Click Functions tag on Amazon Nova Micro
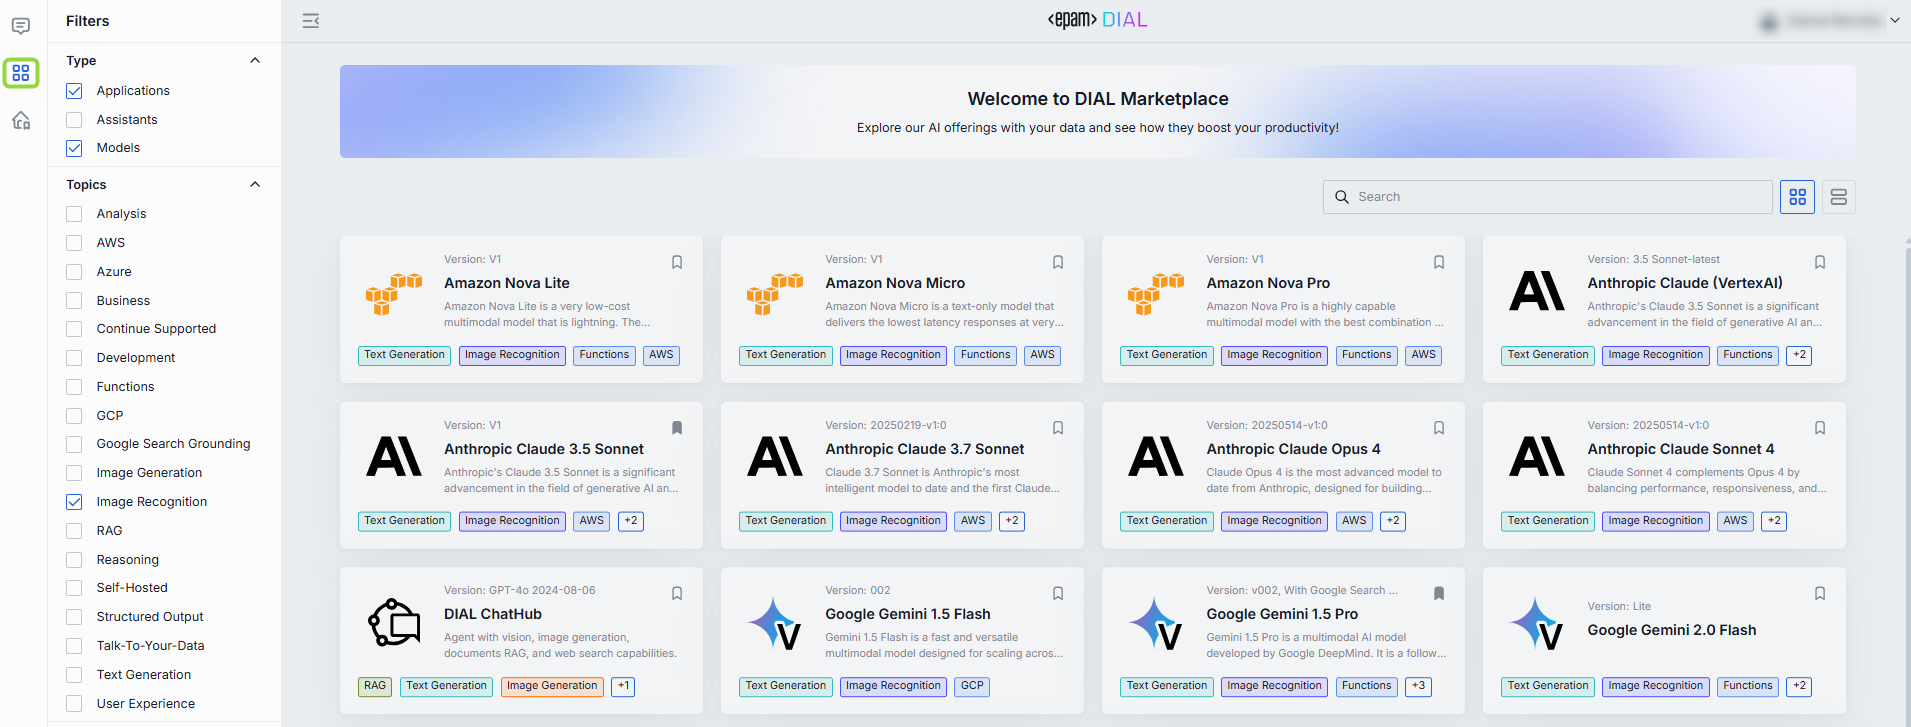The height and width of the screenshot is (727, 1911). pos(986,355)
